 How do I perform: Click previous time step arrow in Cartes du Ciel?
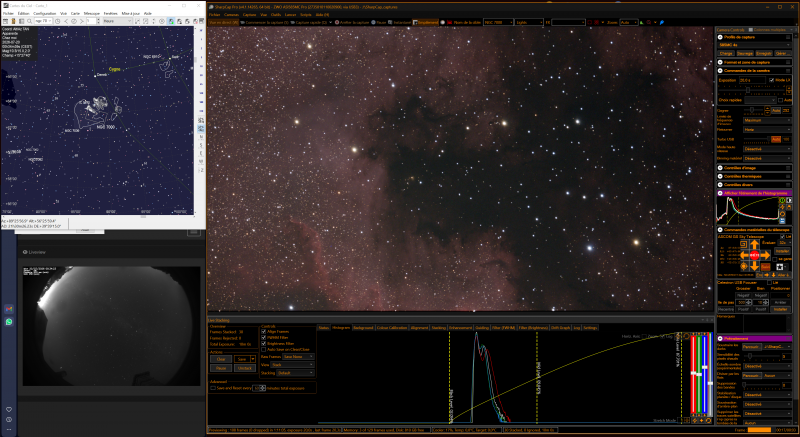[x=66, y=21]
